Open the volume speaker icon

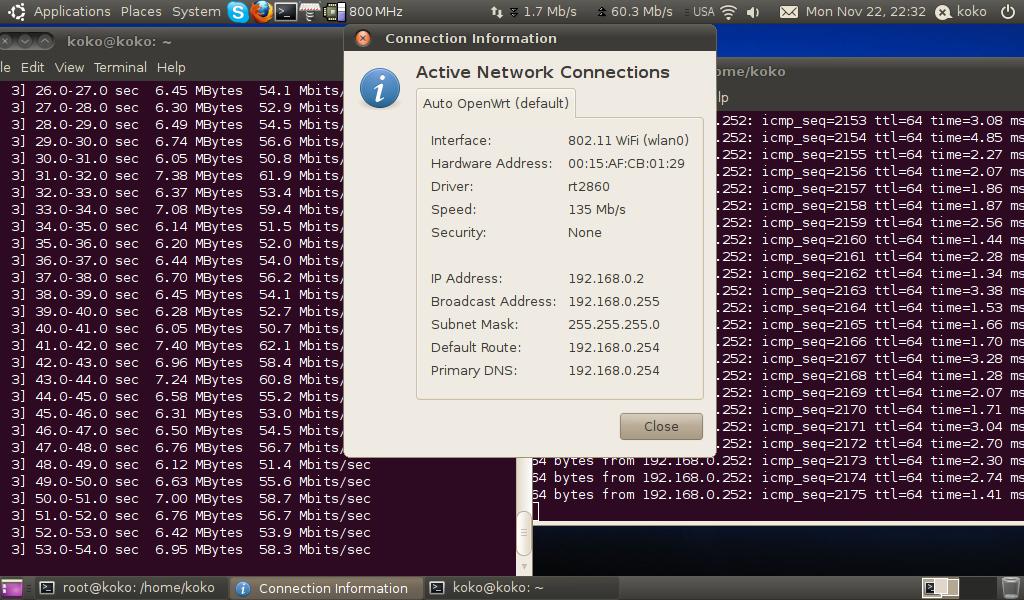pyautogui.click(x=753, y=12)
